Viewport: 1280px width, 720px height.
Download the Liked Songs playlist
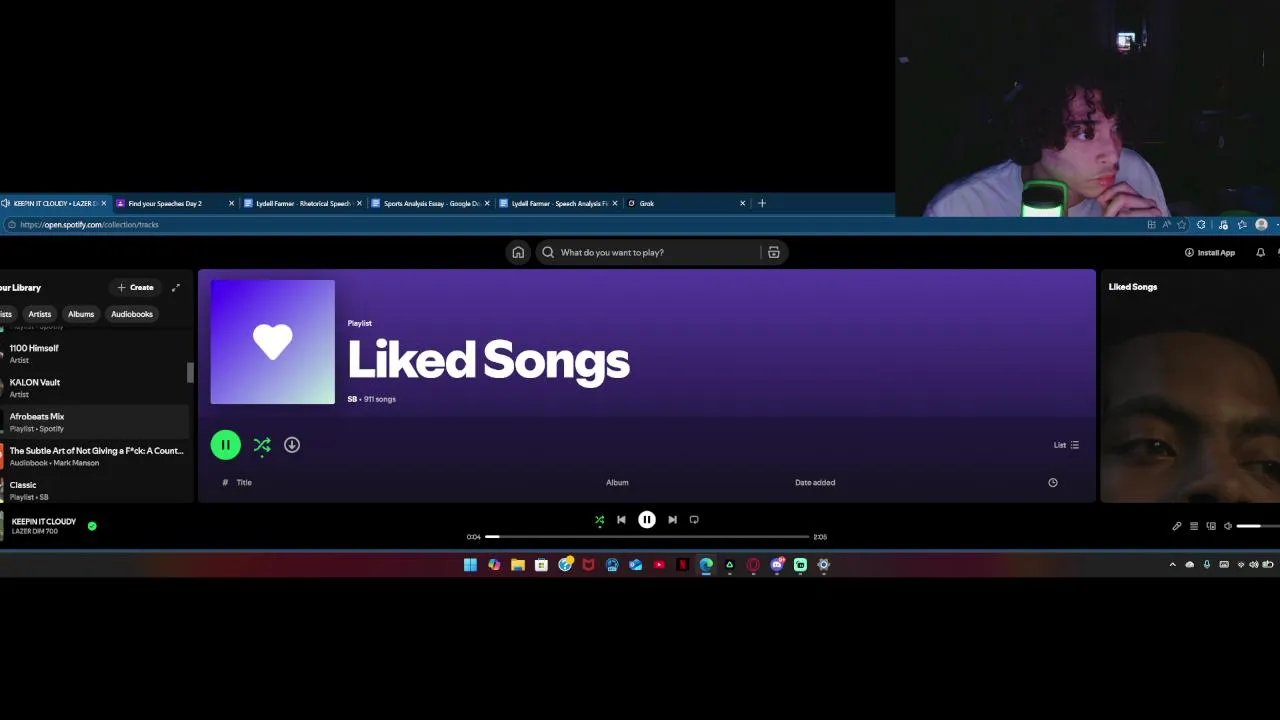292,445
